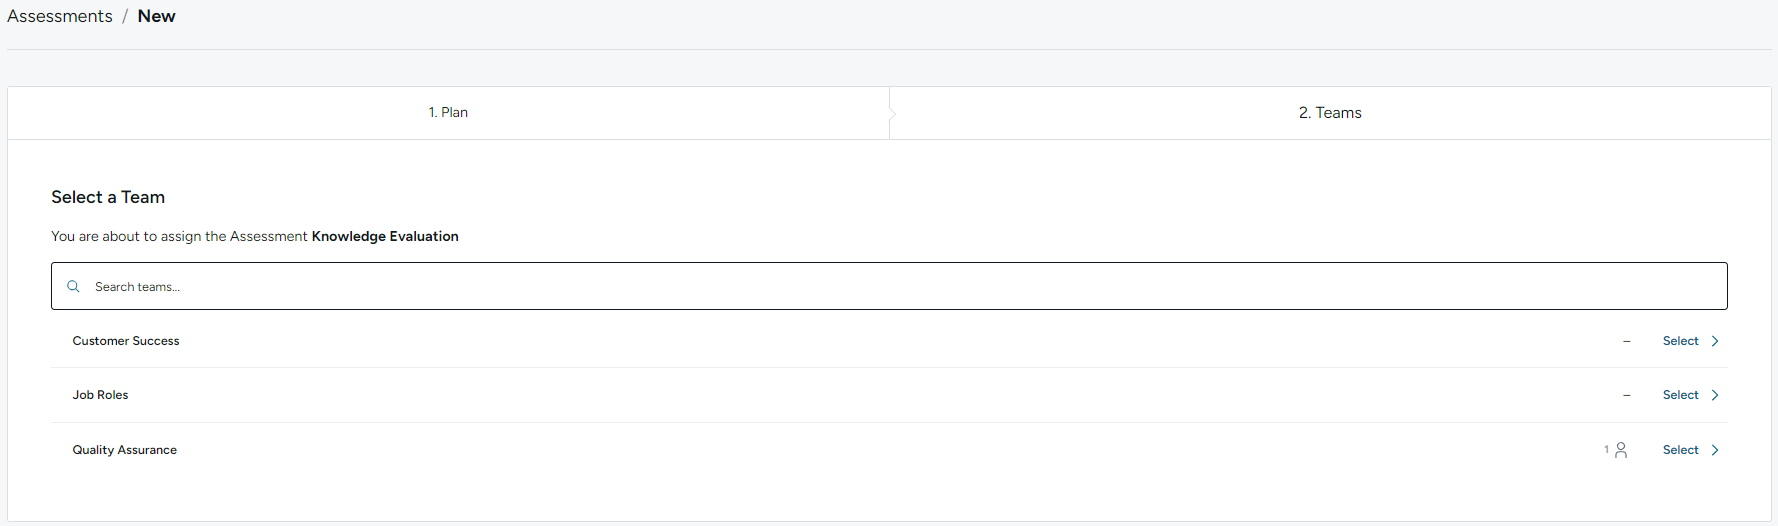Screen dimensions: 1778x526
Task: Click the Quality Assurance team name
Action: pos(125,450)
